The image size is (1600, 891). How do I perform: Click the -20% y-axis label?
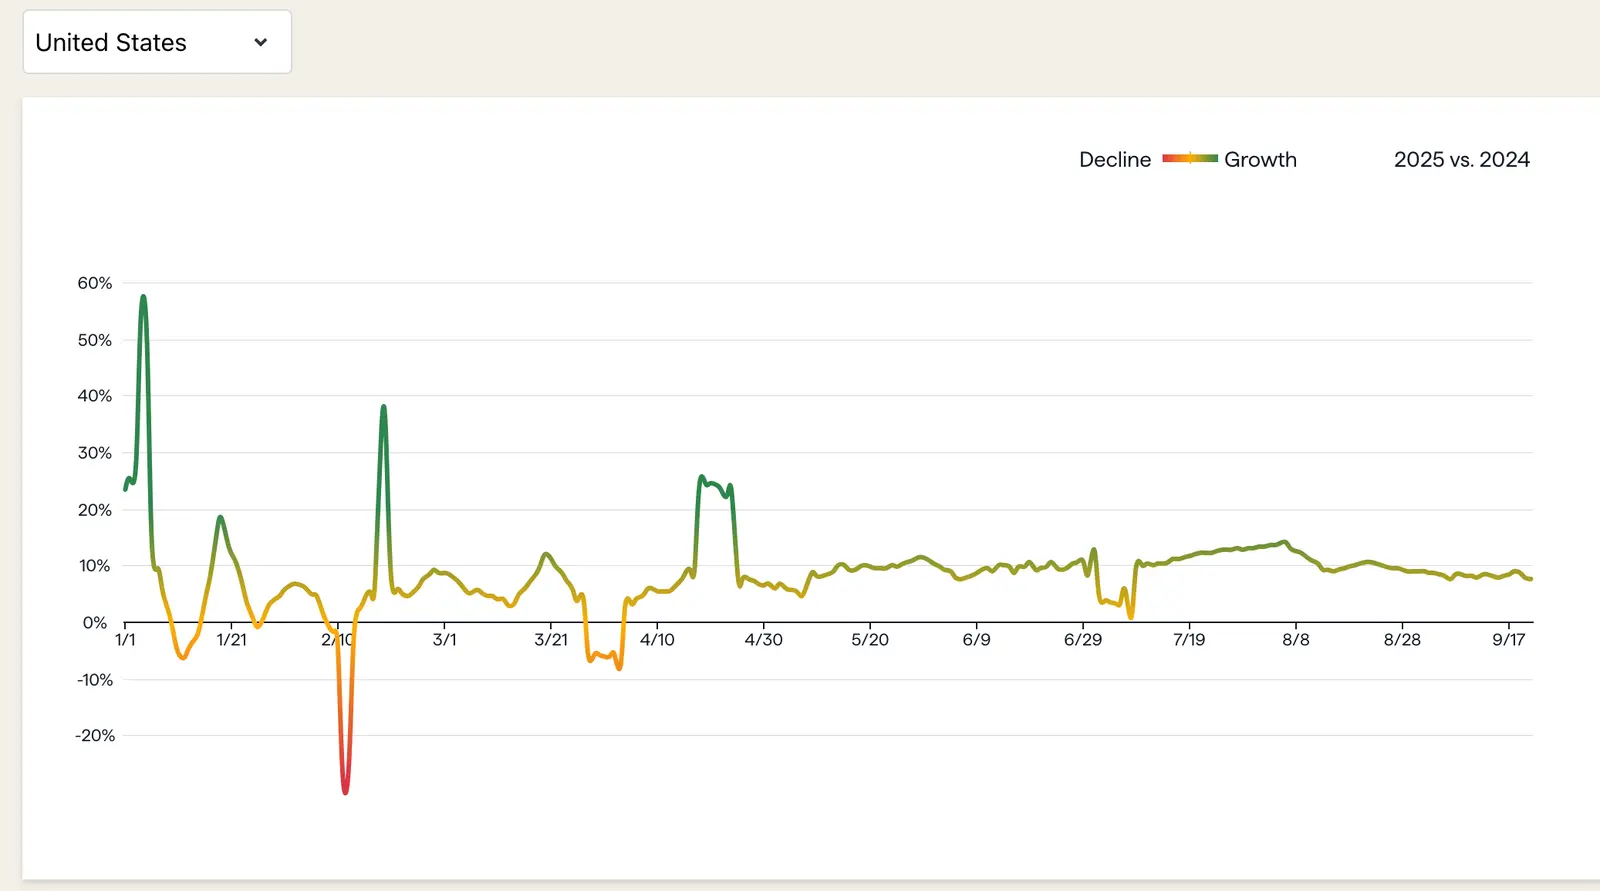(95, 736)
